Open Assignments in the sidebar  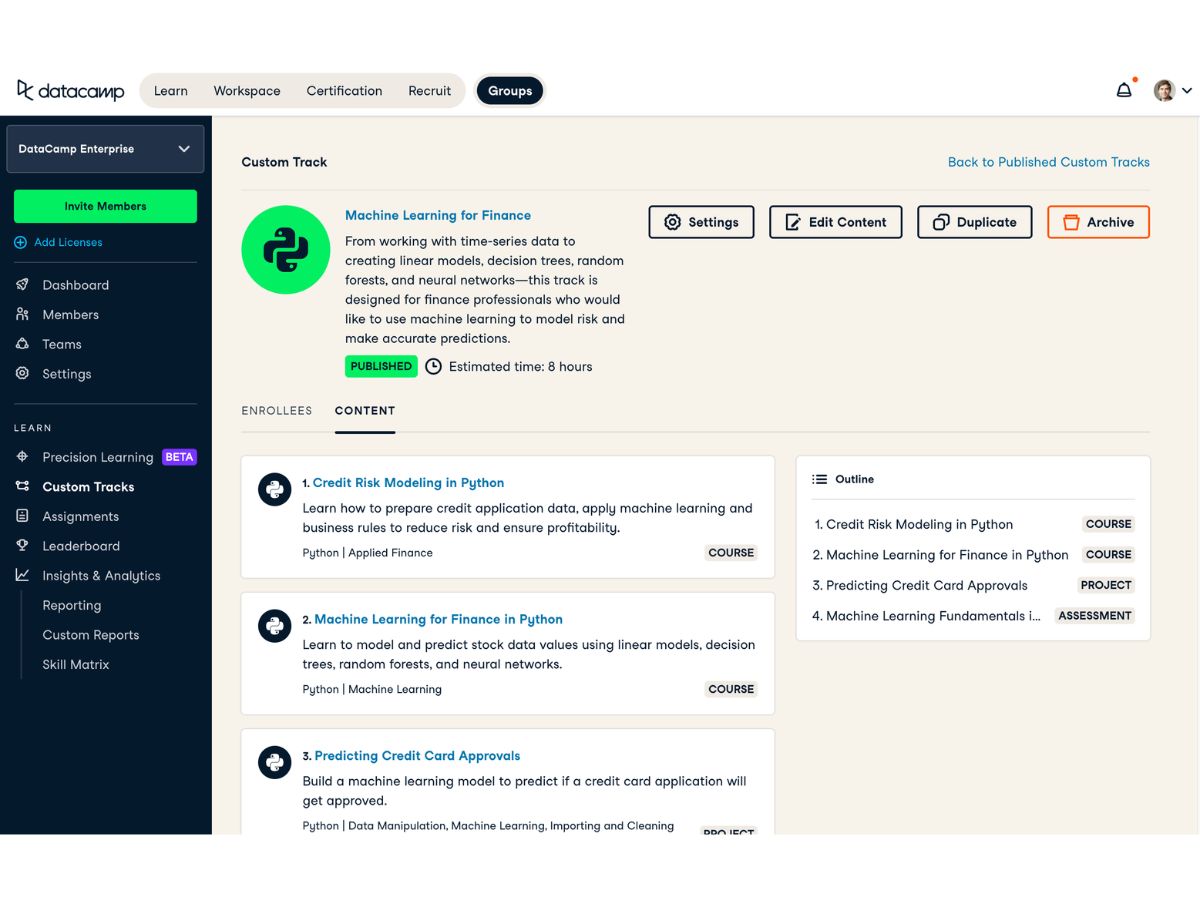(80, 516)
